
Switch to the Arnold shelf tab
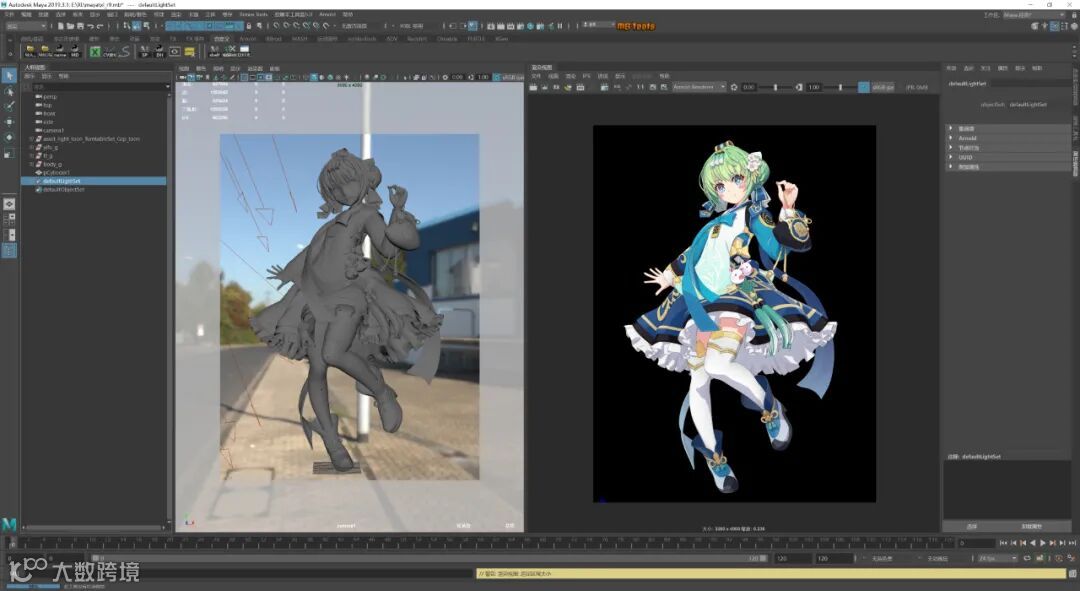[x=247, y=39]
